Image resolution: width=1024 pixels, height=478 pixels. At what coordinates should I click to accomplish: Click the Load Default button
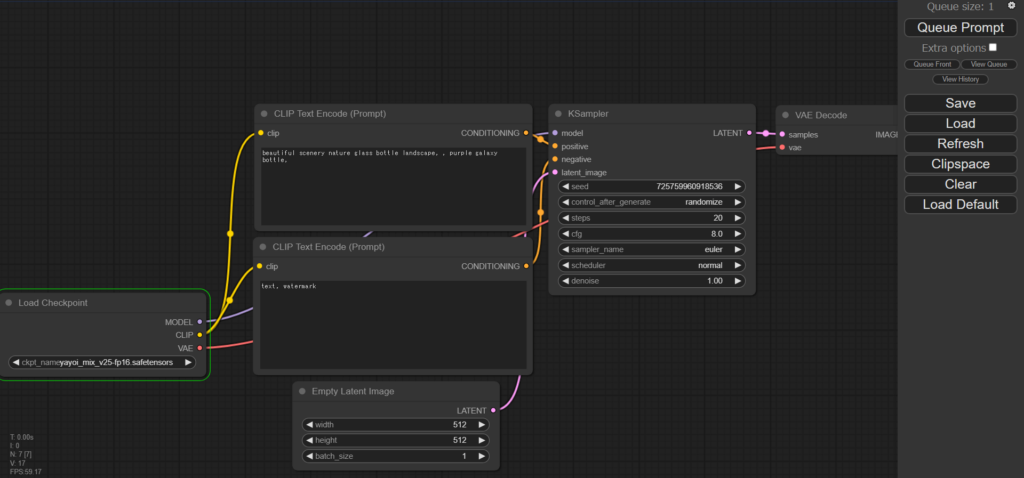pyautogui.click(x=960, y=204)
